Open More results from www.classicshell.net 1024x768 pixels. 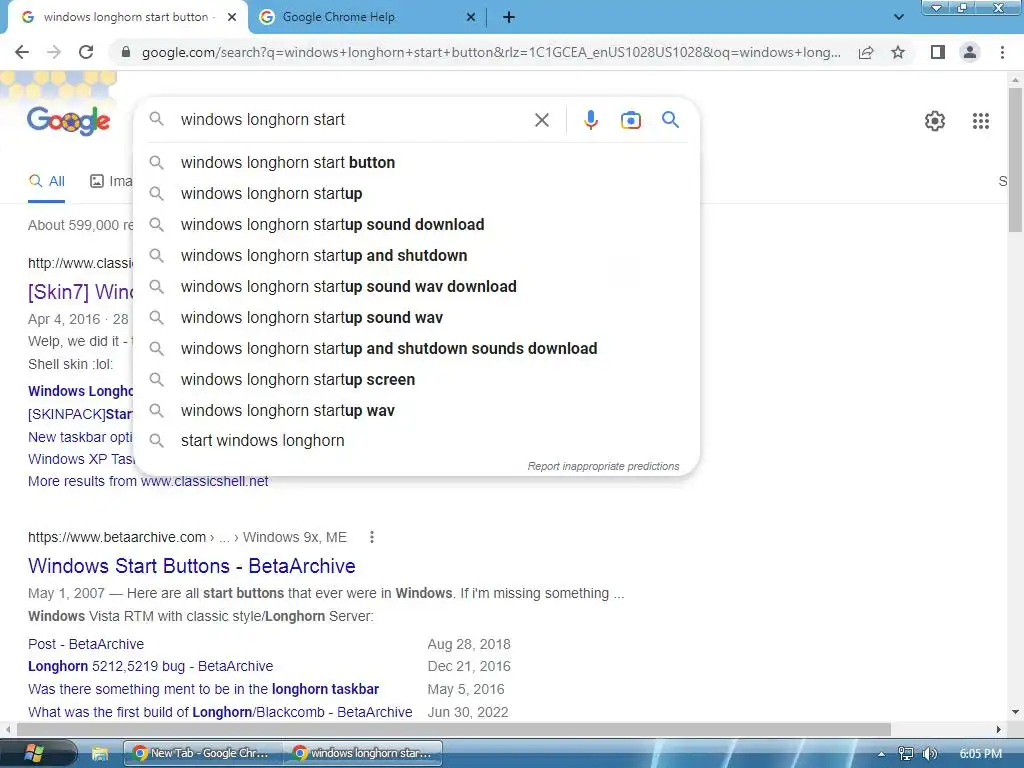(x=148, y=481)
